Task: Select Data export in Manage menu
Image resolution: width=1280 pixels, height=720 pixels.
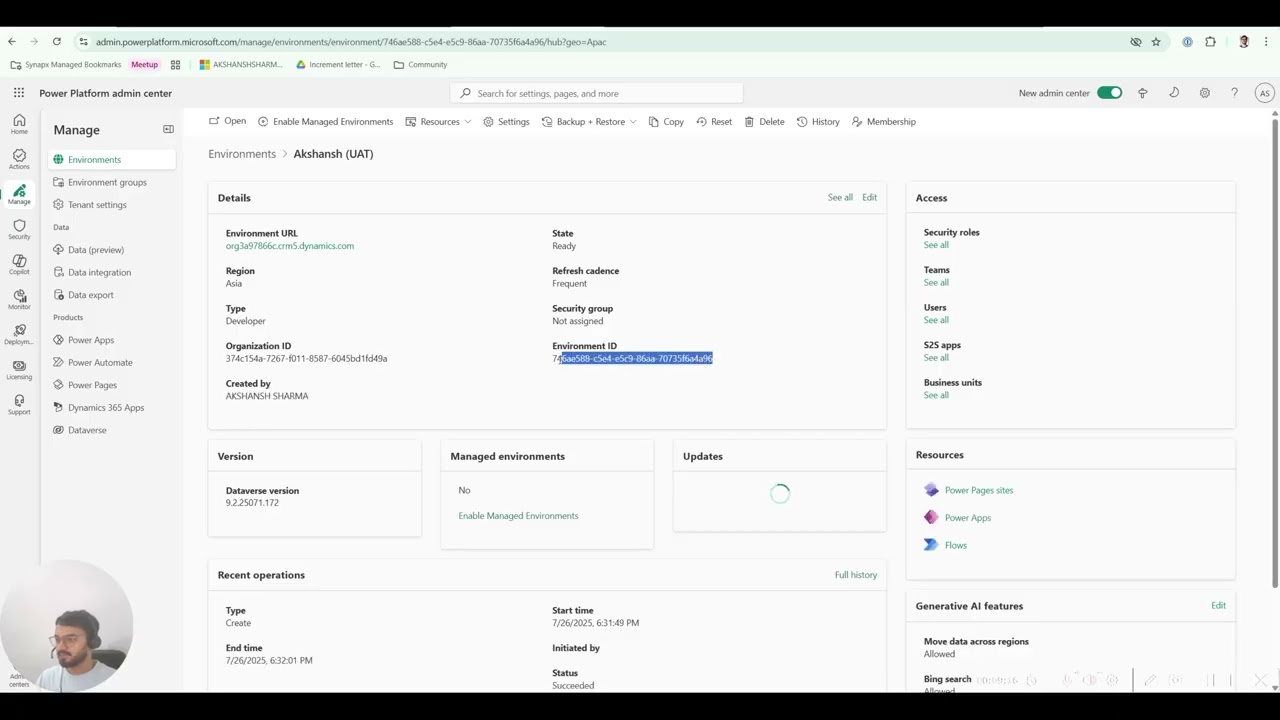Action: (x=112, y=295)
